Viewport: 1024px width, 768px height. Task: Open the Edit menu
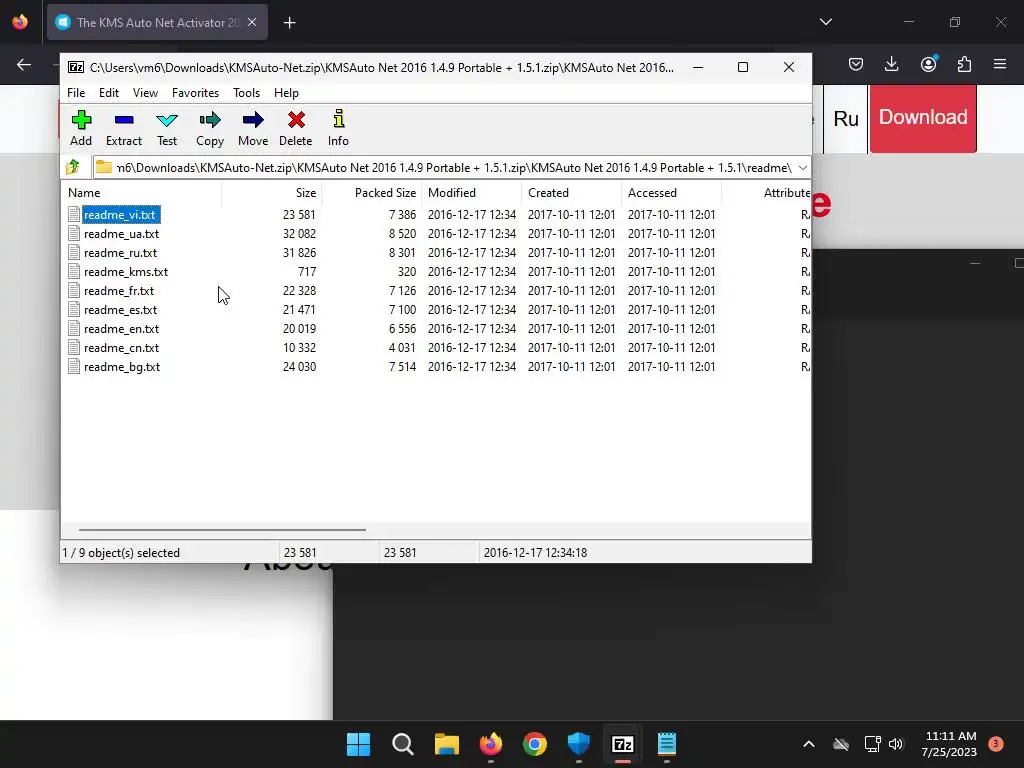[108, 93]
